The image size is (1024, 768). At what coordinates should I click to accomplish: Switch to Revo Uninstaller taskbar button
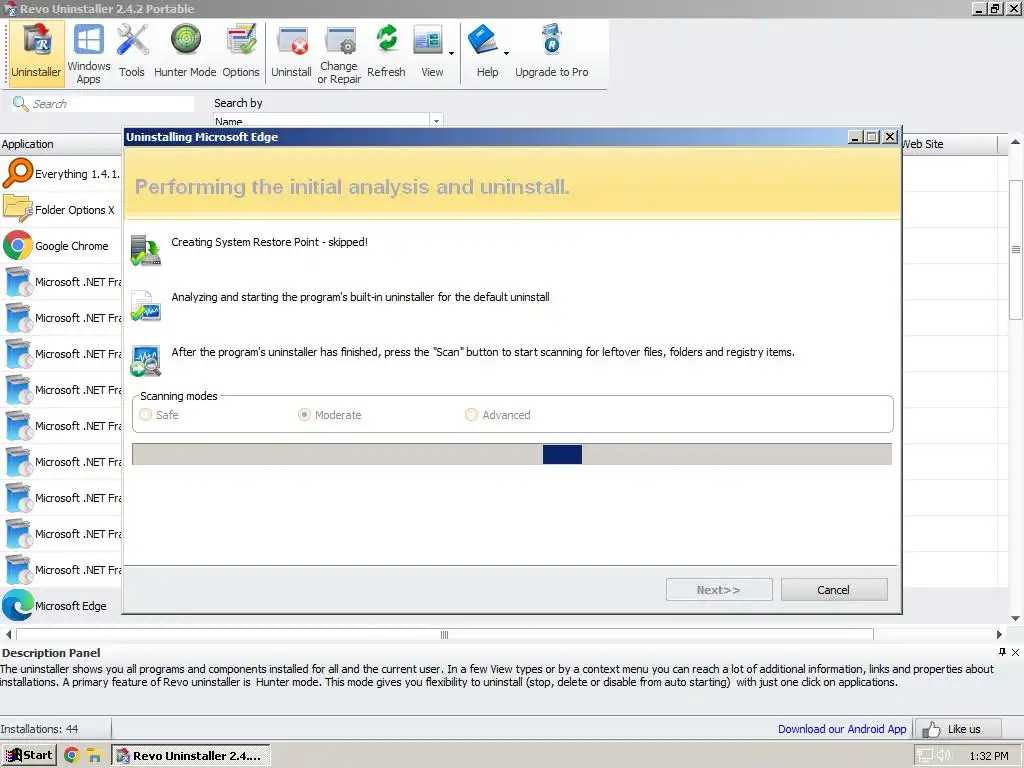[x=191, y=756]
